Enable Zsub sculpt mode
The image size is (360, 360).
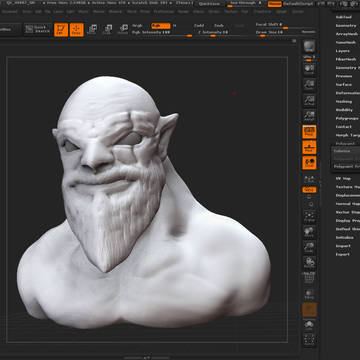point(219,26)
